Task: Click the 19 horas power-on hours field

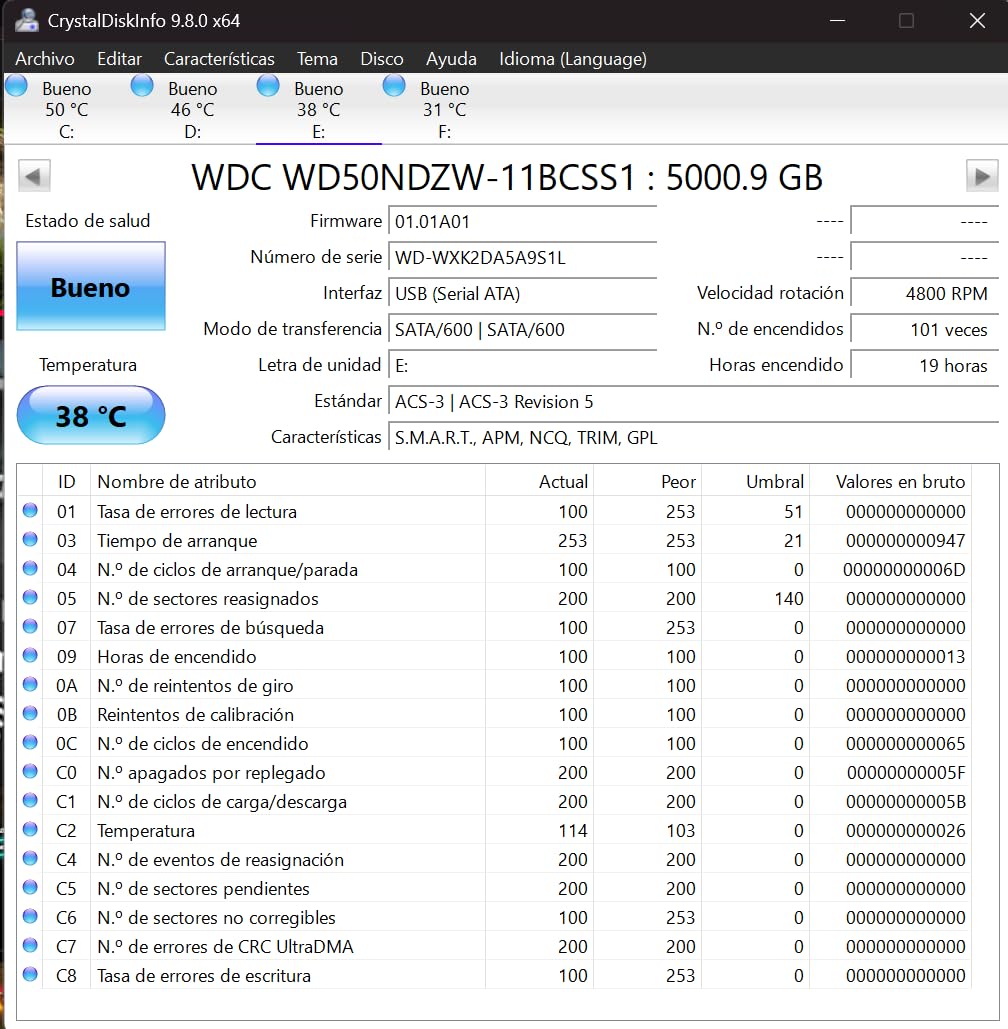Action: click(925, 366)
